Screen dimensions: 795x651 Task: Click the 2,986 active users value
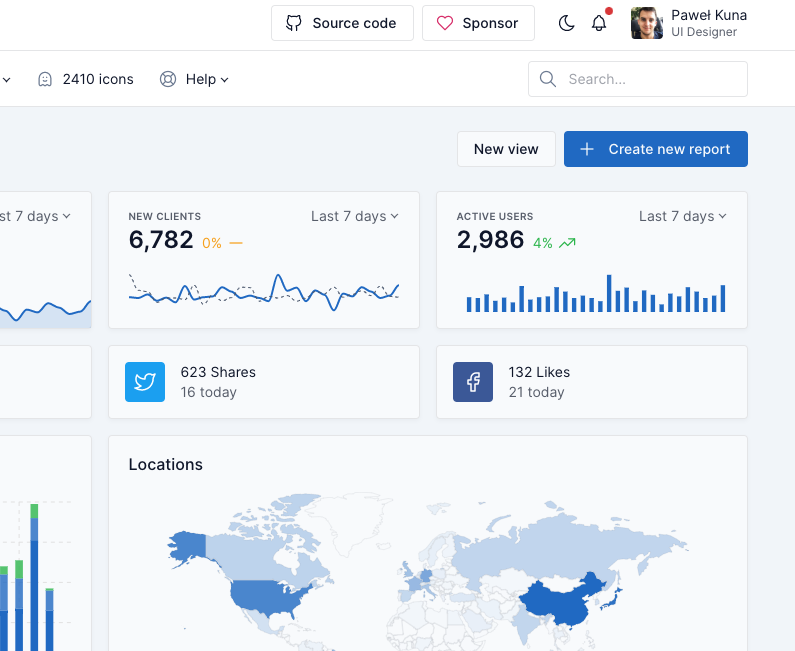coord(490,239)
